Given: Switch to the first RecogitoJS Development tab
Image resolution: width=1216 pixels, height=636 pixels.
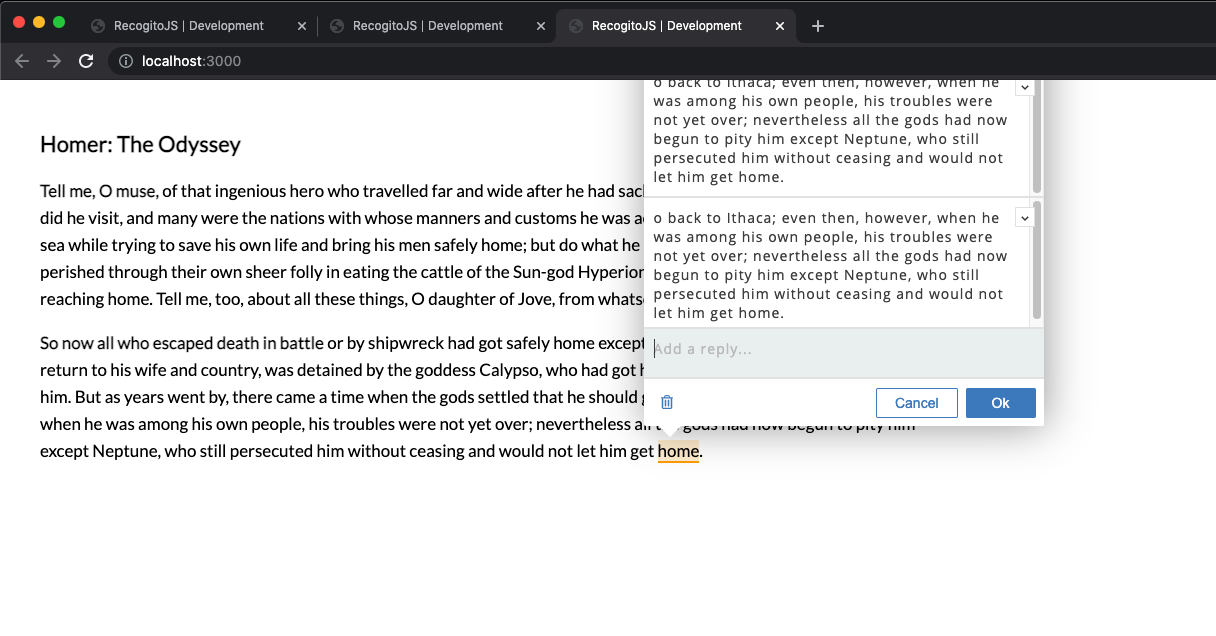Looking at the screenshot, I should (190, 25).
